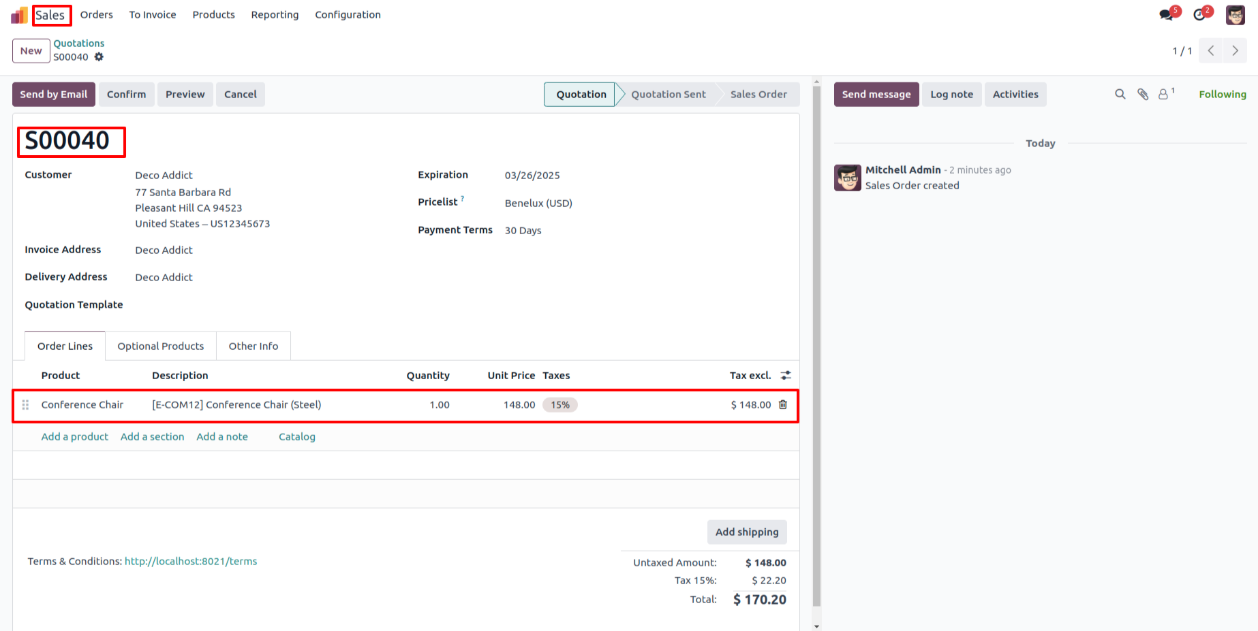Toggle the Following status

pos(1222,94)
